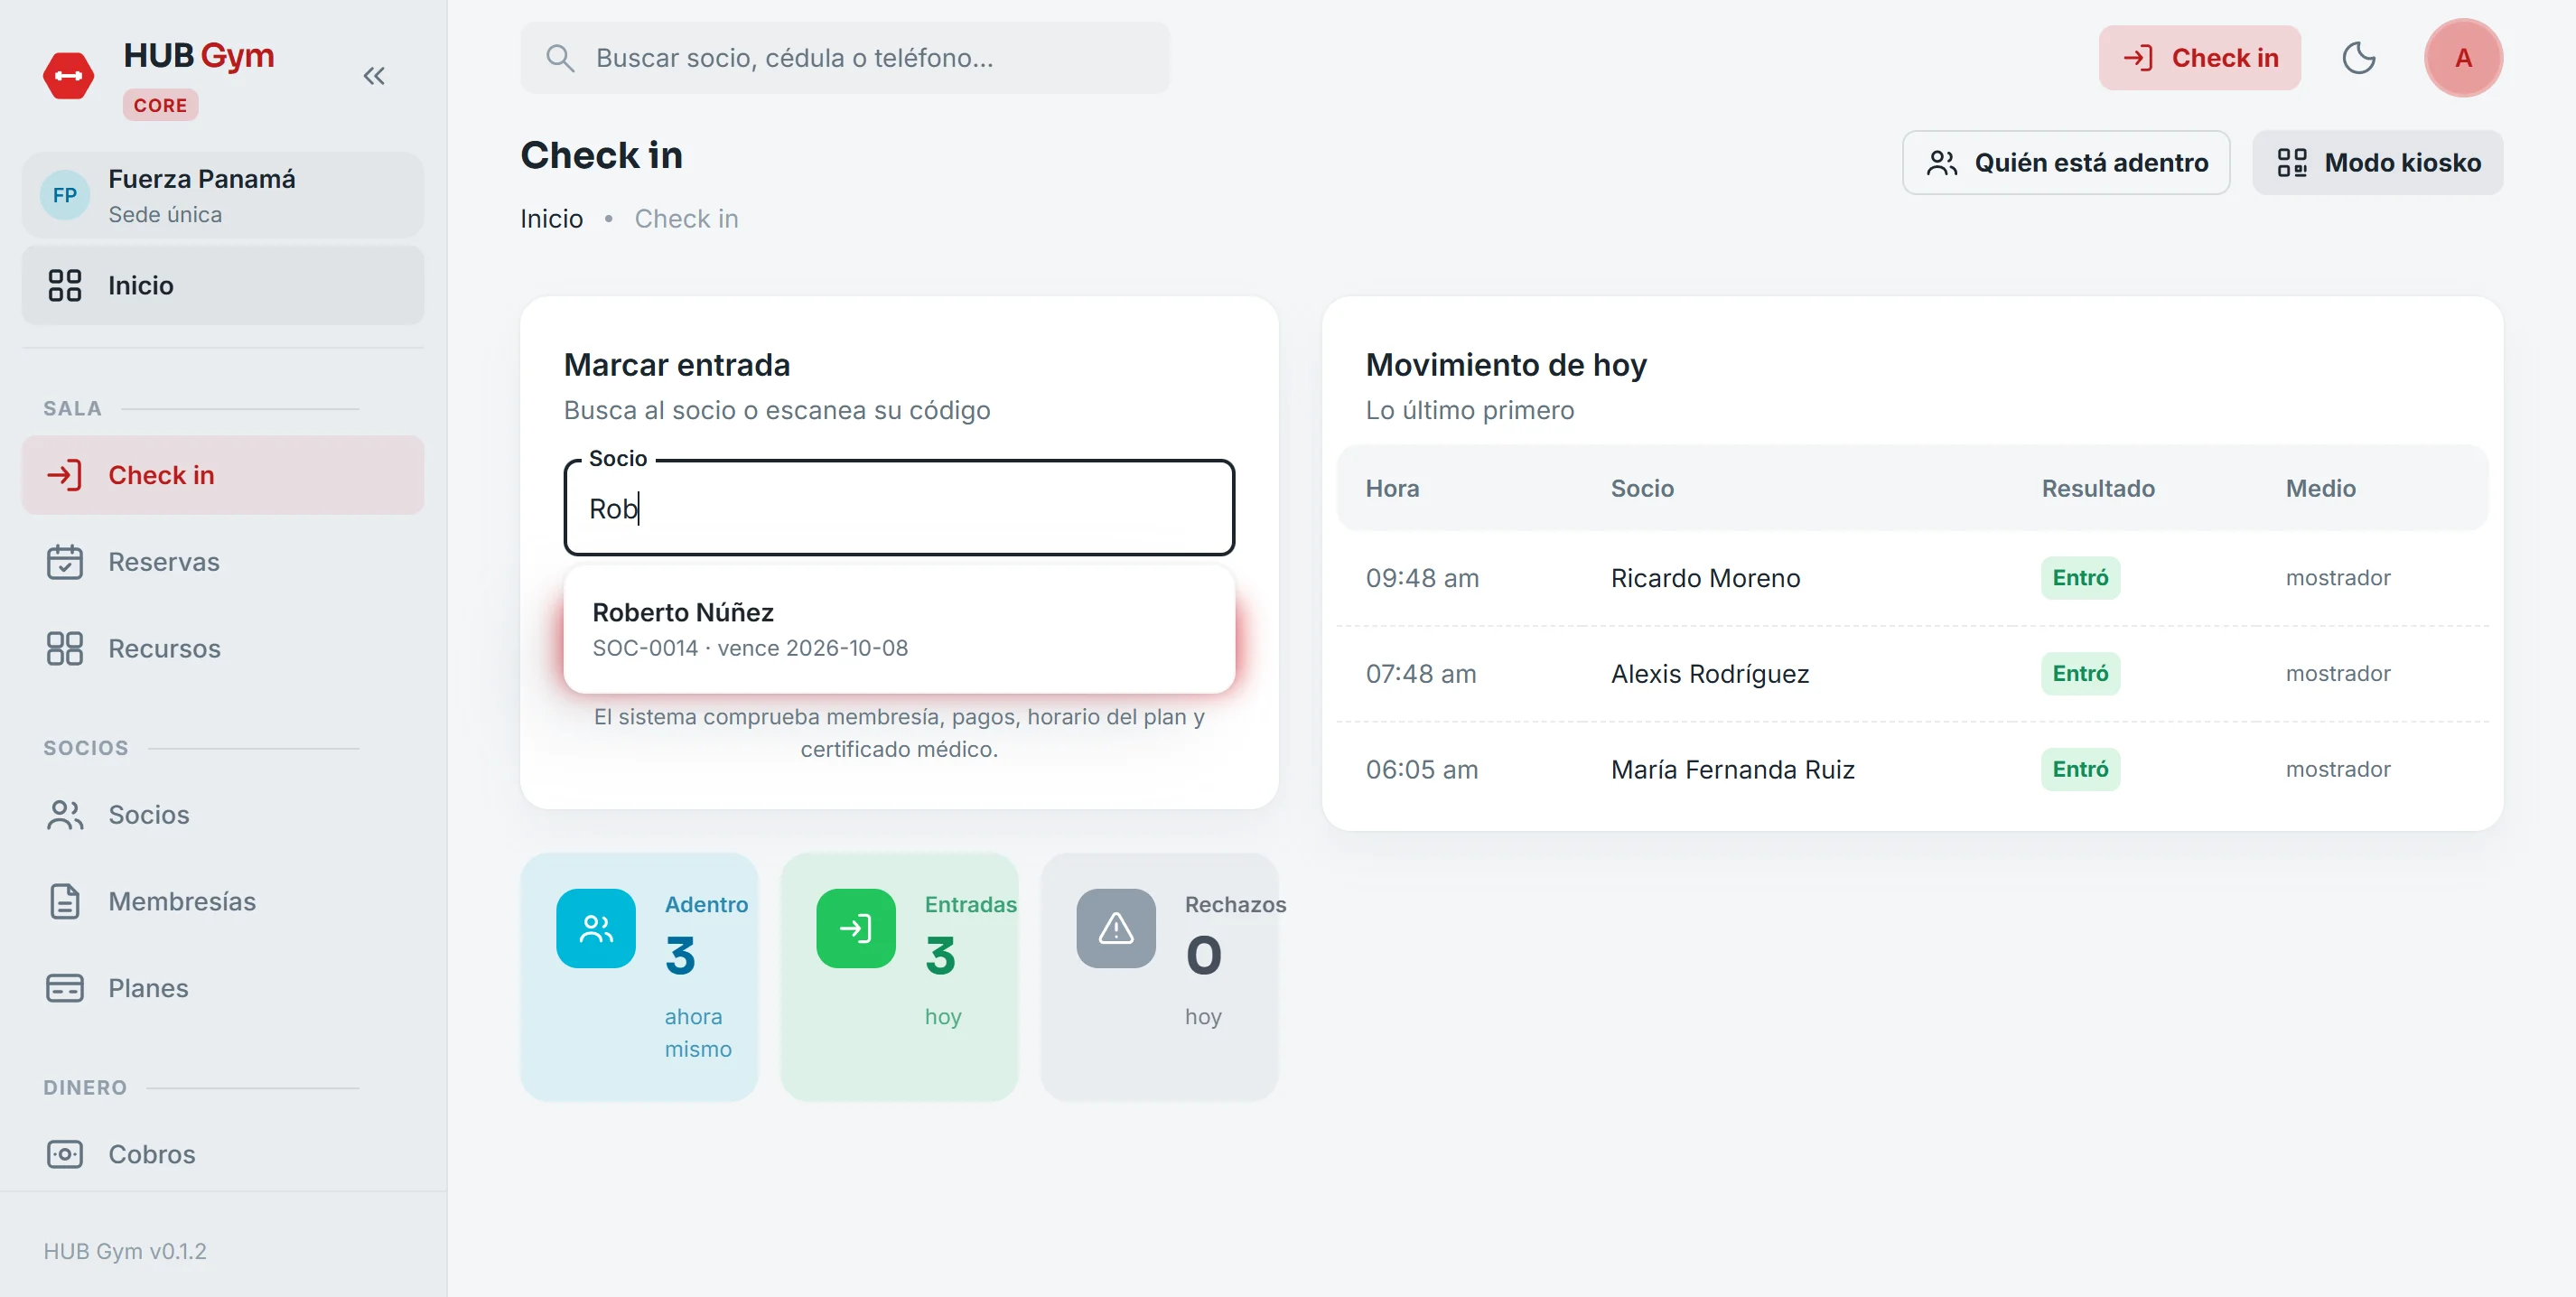Open Recursos in the sidebar

pyautogui.click(x=223, y=649)
